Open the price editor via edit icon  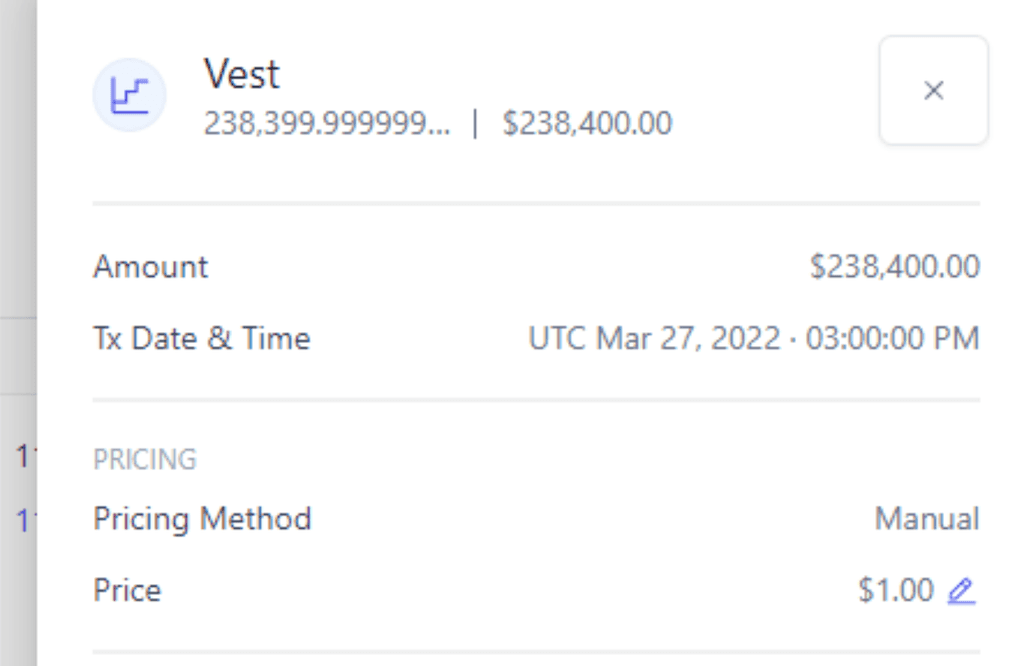click(x=959, y=591)
